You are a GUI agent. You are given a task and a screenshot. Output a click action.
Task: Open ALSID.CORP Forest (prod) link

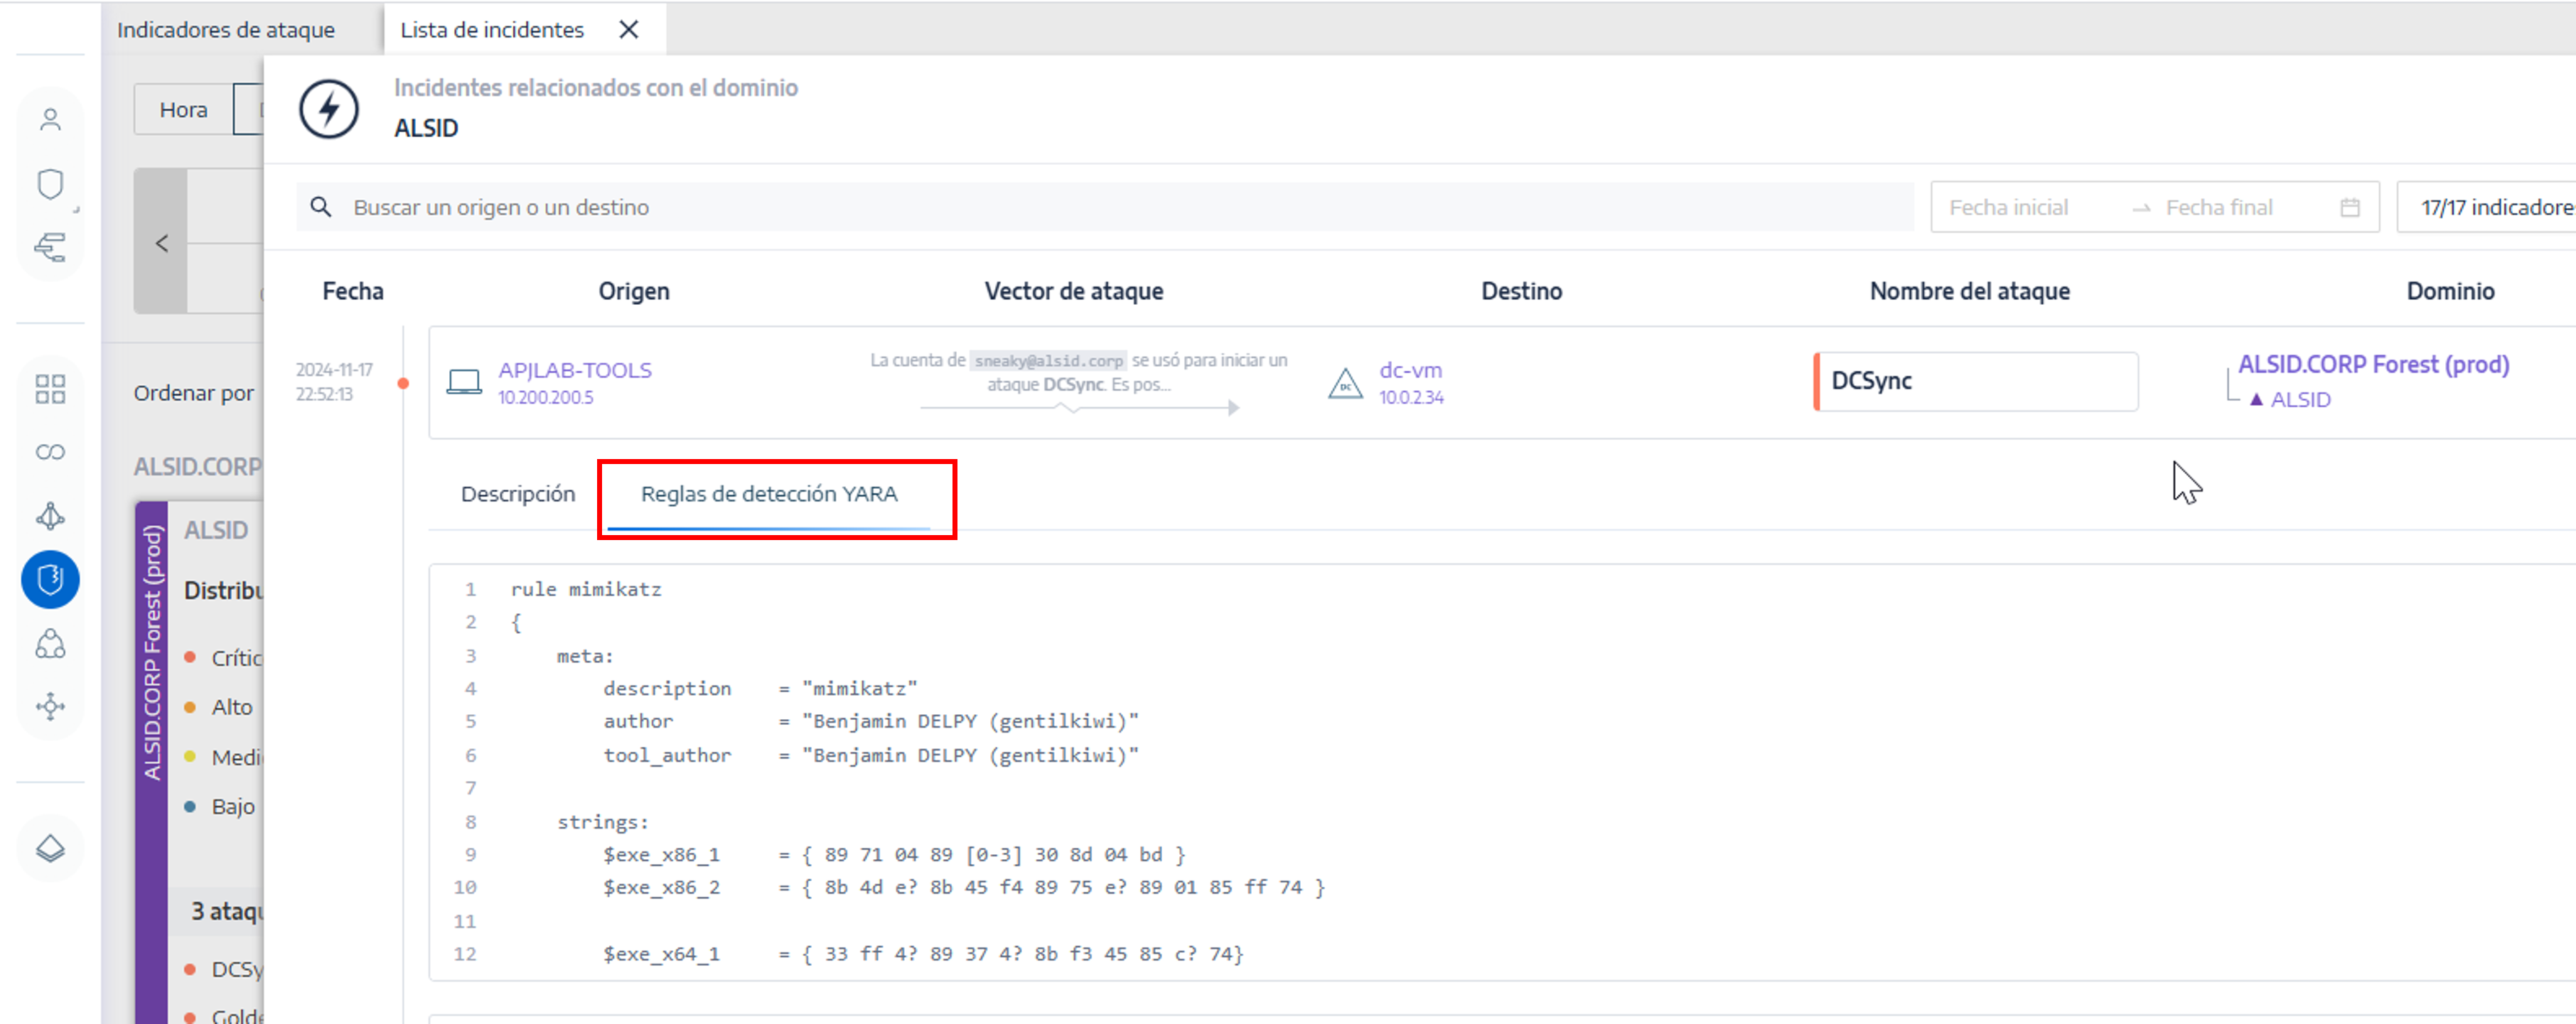click(2374, 364)
